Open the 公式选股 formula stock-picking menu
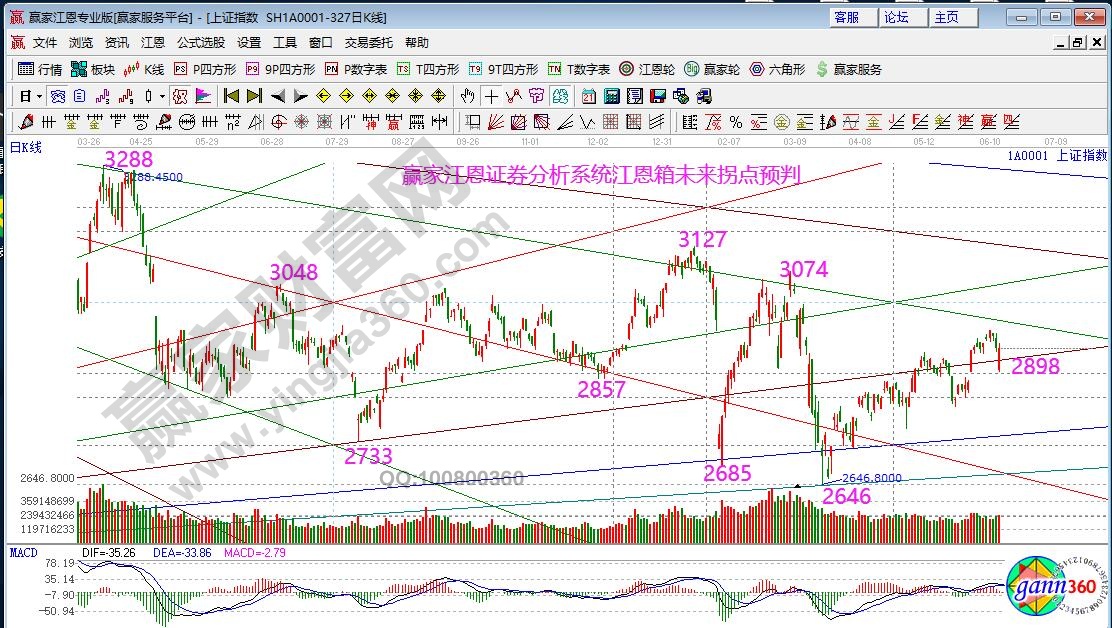 click(x=200, y=43)
